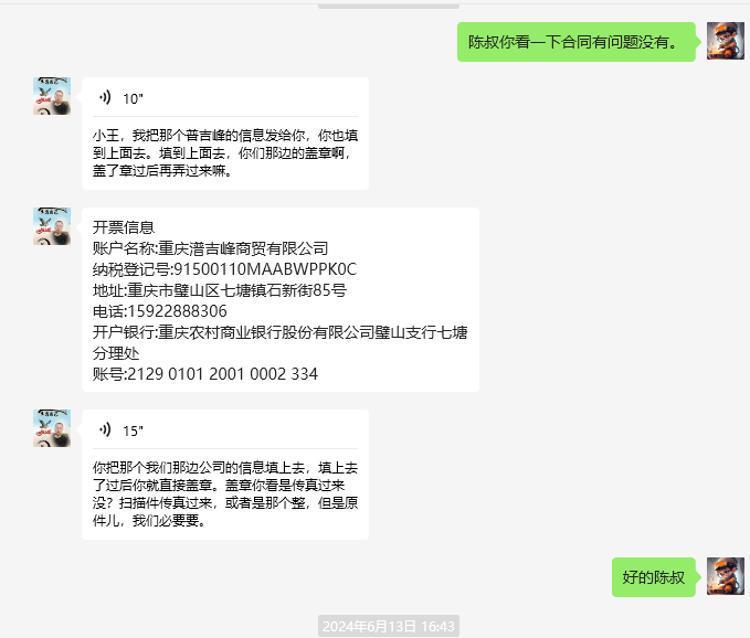Select the 开户银行 bank name line
Image resolution: width=750 pixels, height=638 pixels.
(x=280, y=342)
